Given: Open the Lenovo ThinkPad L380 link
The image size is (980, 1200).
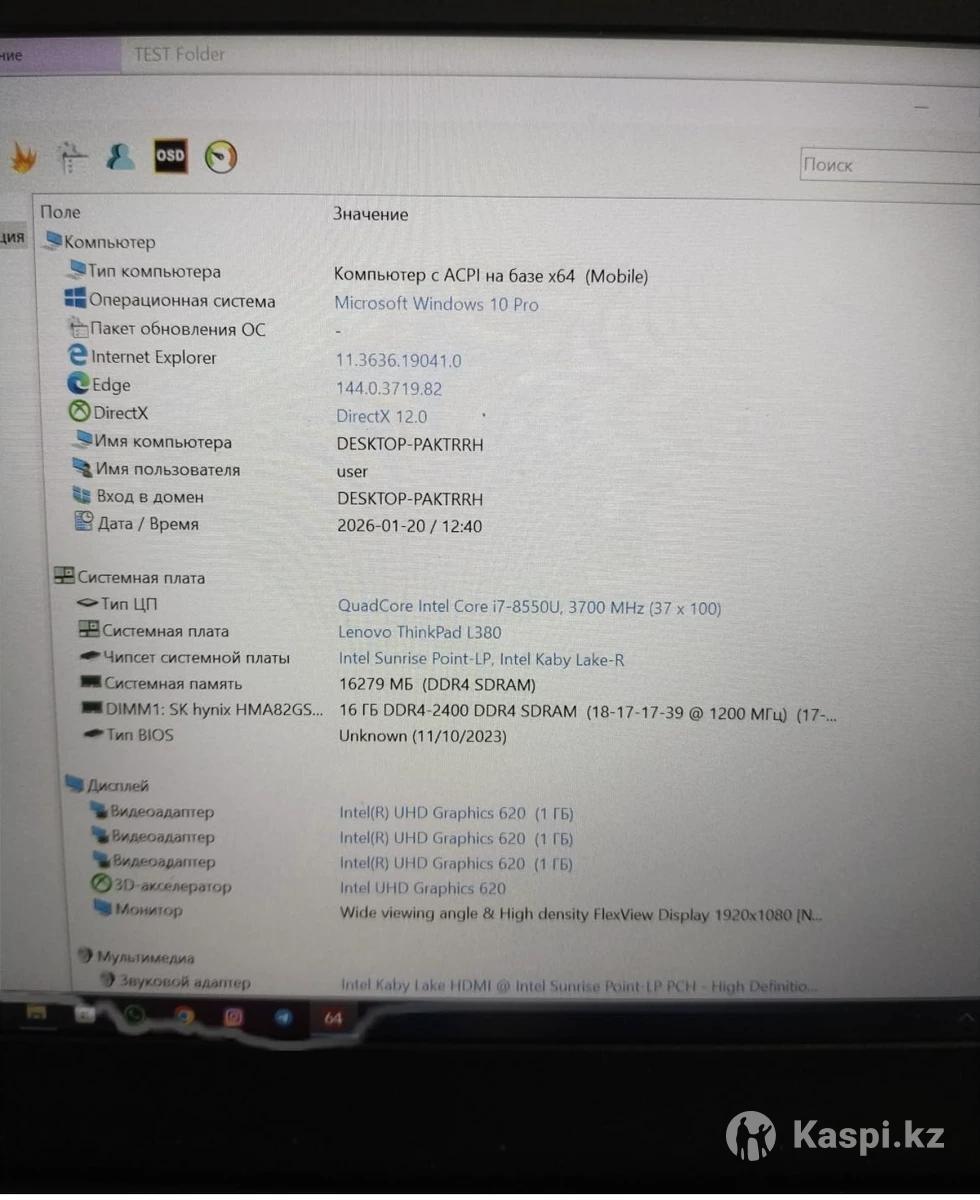Looking at the screenshot, I should pos(420,632).
